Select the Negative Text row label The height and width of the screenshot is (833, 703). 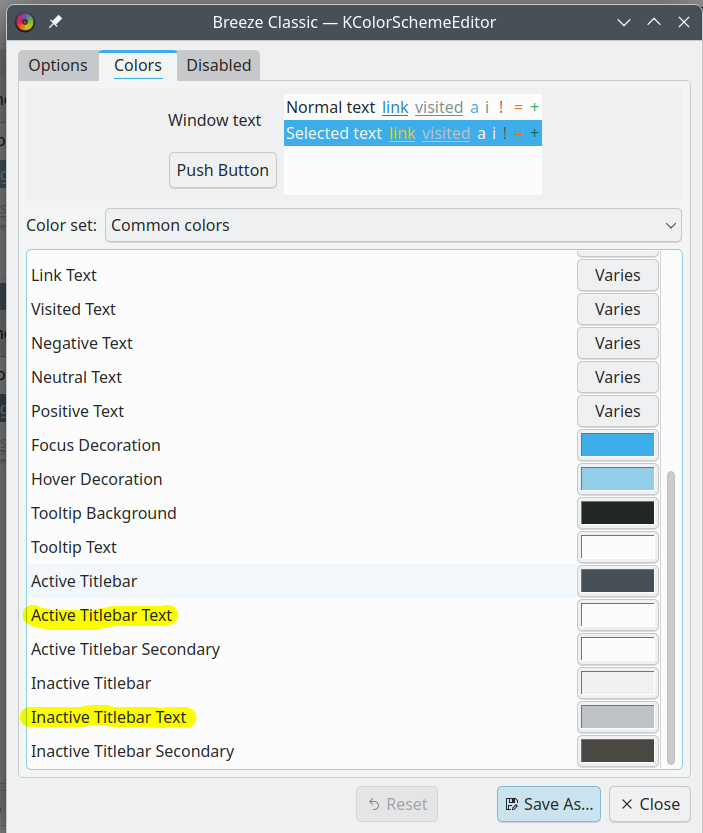click(82, 344)
